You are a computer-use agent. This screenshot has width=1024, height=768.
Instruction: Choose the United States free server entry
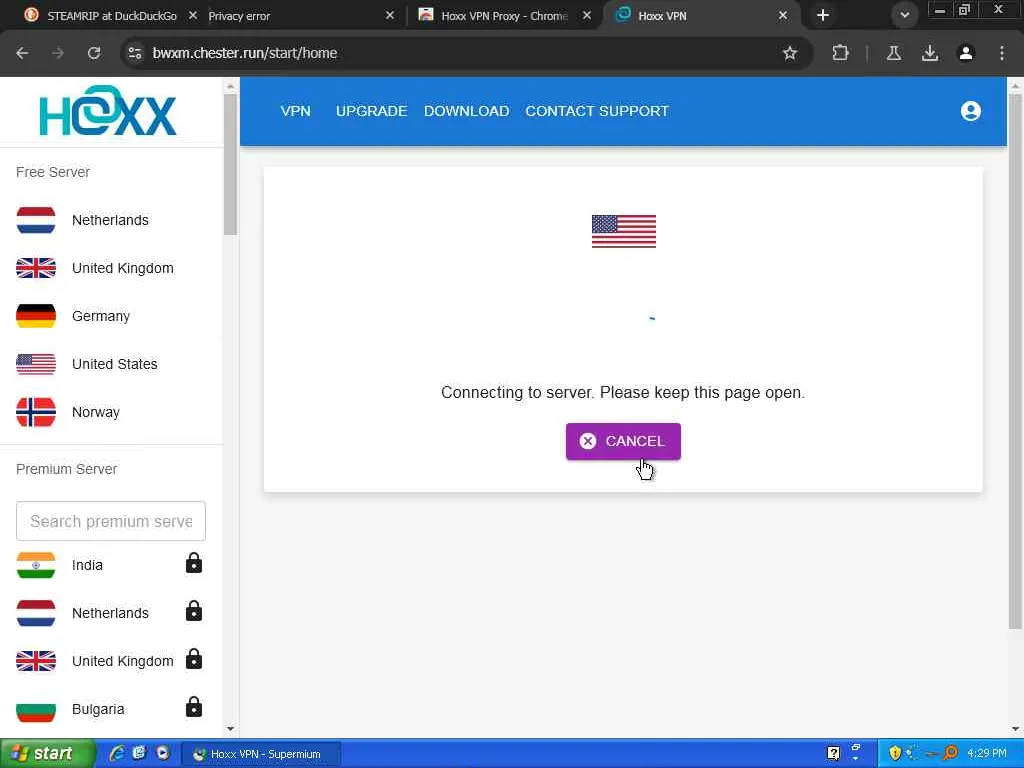[x=111, y=364]
